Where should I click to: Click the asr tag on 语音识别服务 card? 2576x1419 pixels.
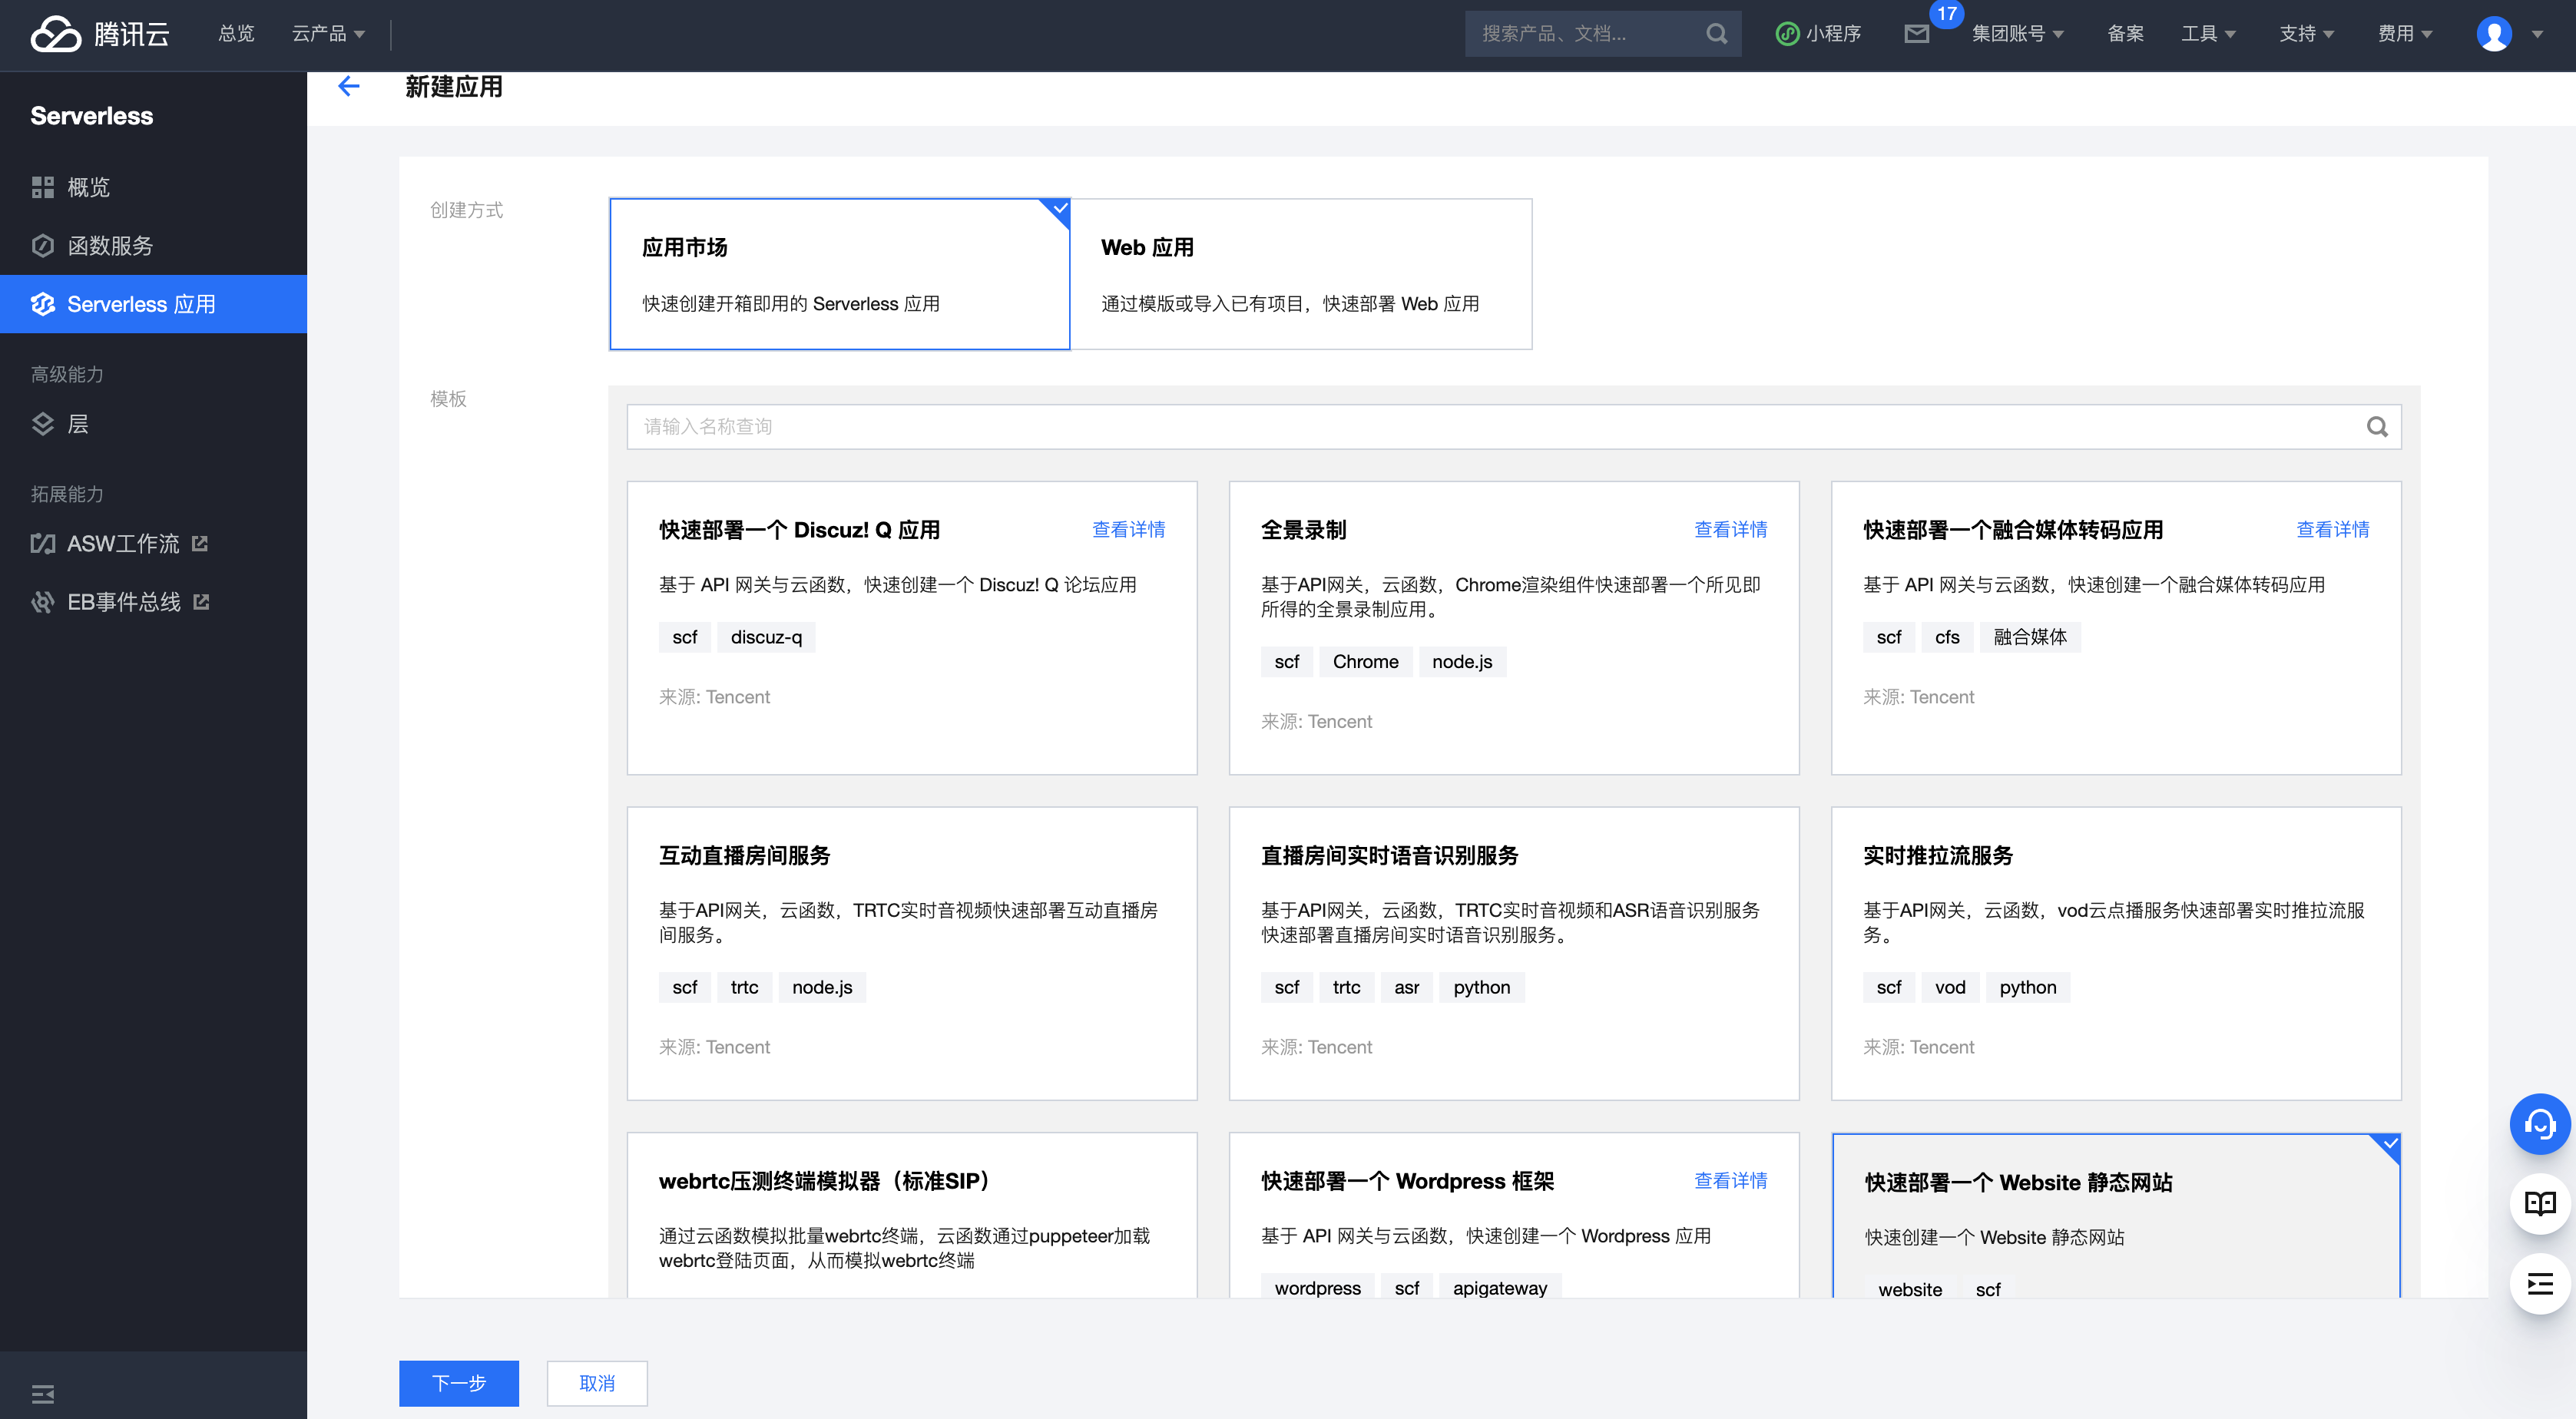point(1406,988)
